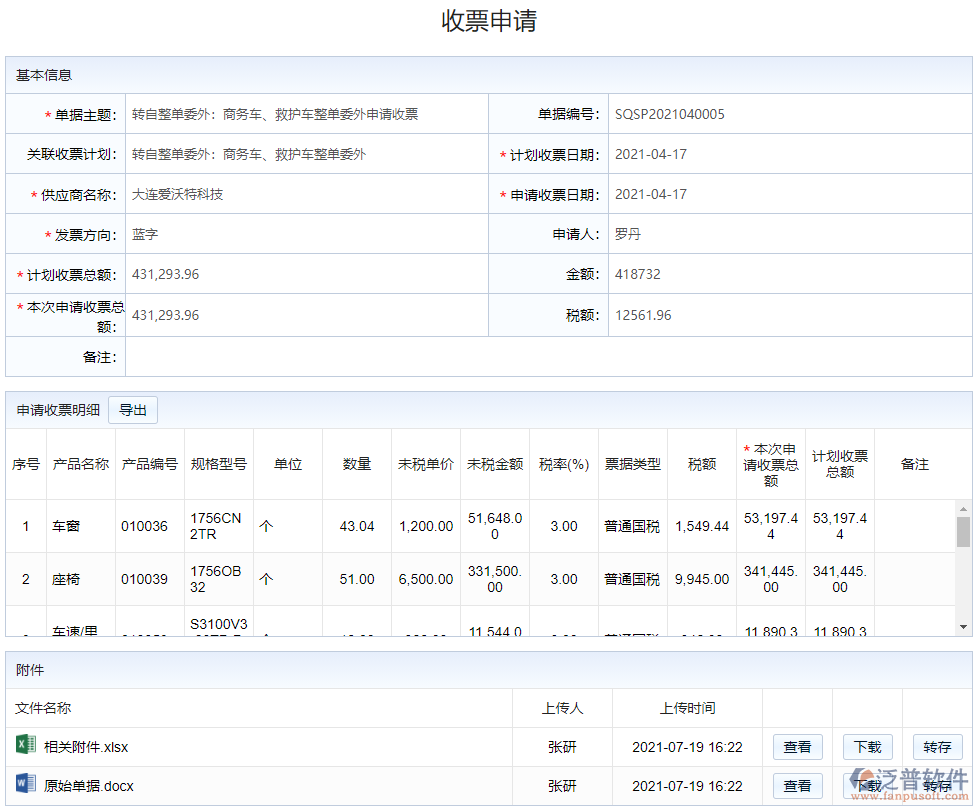Click the Excel icon beside 相关附件.xlsx
Screen dimensions: 979x812
tap(25, 745)
